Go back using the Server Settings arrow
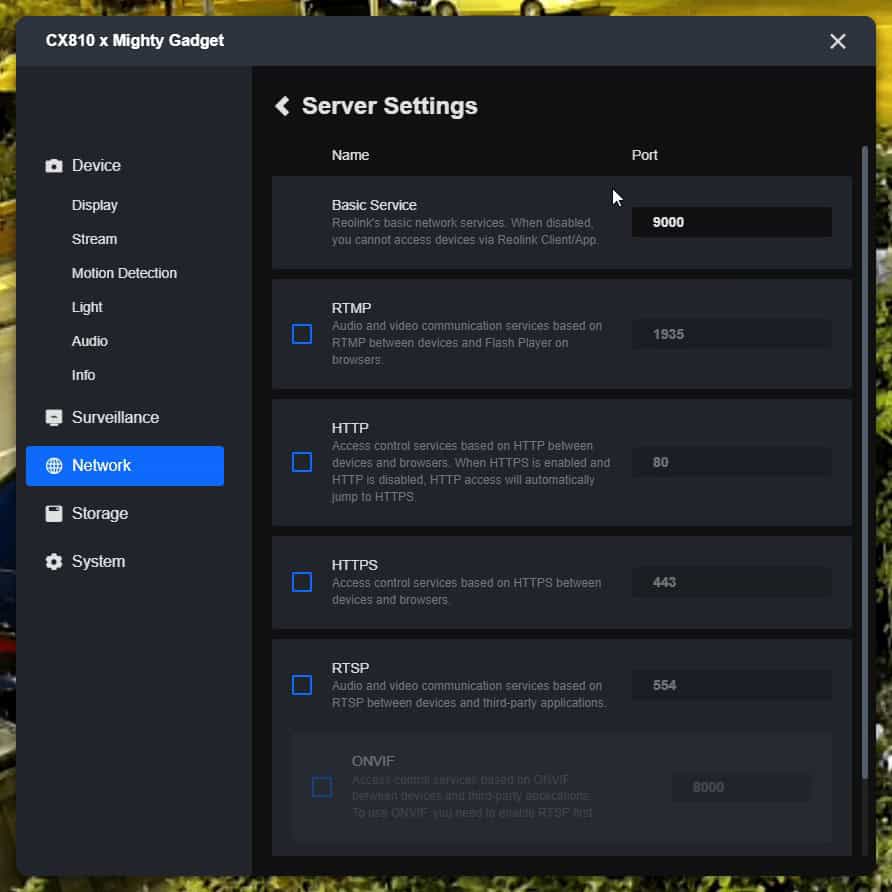 [282, 106]
